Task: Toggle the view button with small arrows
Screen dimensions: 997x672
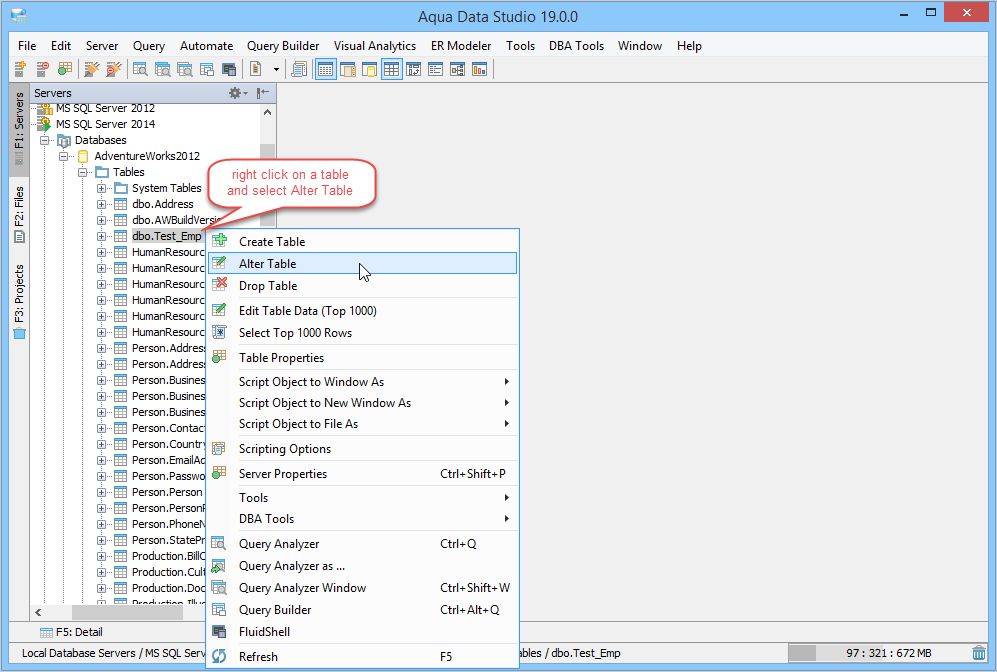Action: click(413, 69)
